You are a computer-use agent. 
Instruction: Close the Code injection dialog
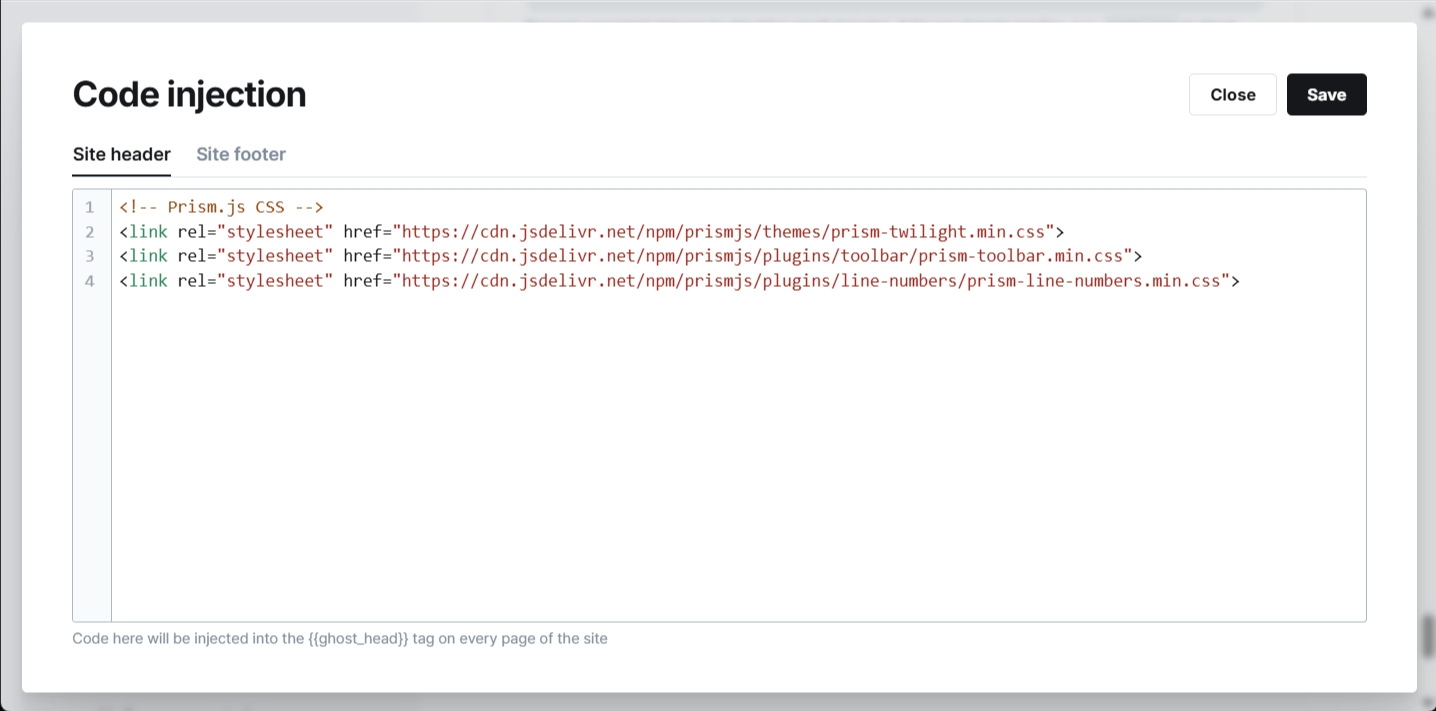(x=1232, y=94)
